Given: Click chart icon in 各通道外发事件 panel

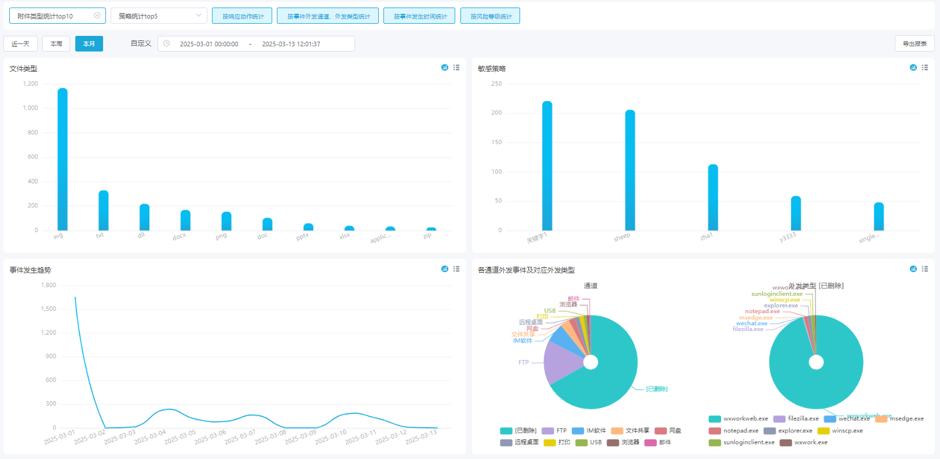Looking at the screenshot, I should (913, 269).
